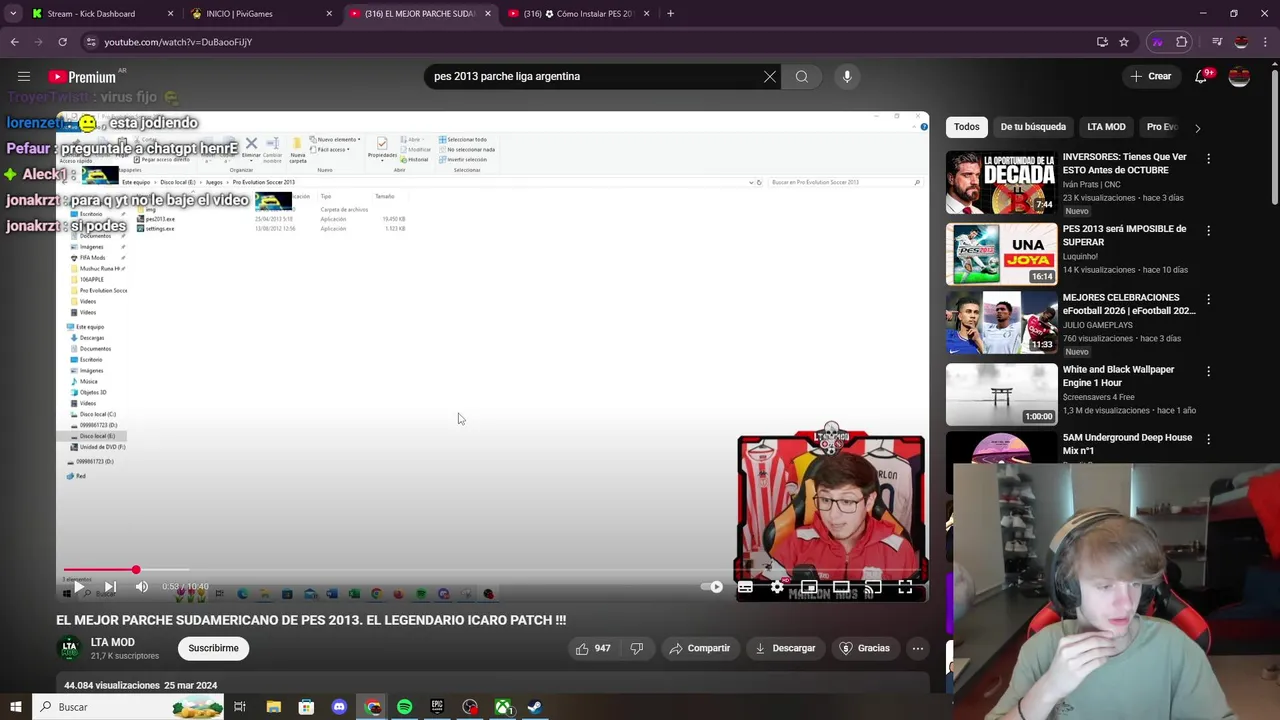Go back in the browser
Screen dimensions: 1280x720
15,42
